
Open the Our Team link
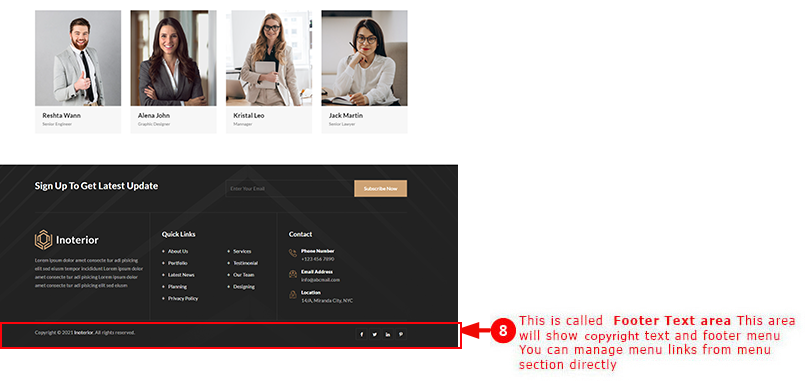click(x=244, y=275)
